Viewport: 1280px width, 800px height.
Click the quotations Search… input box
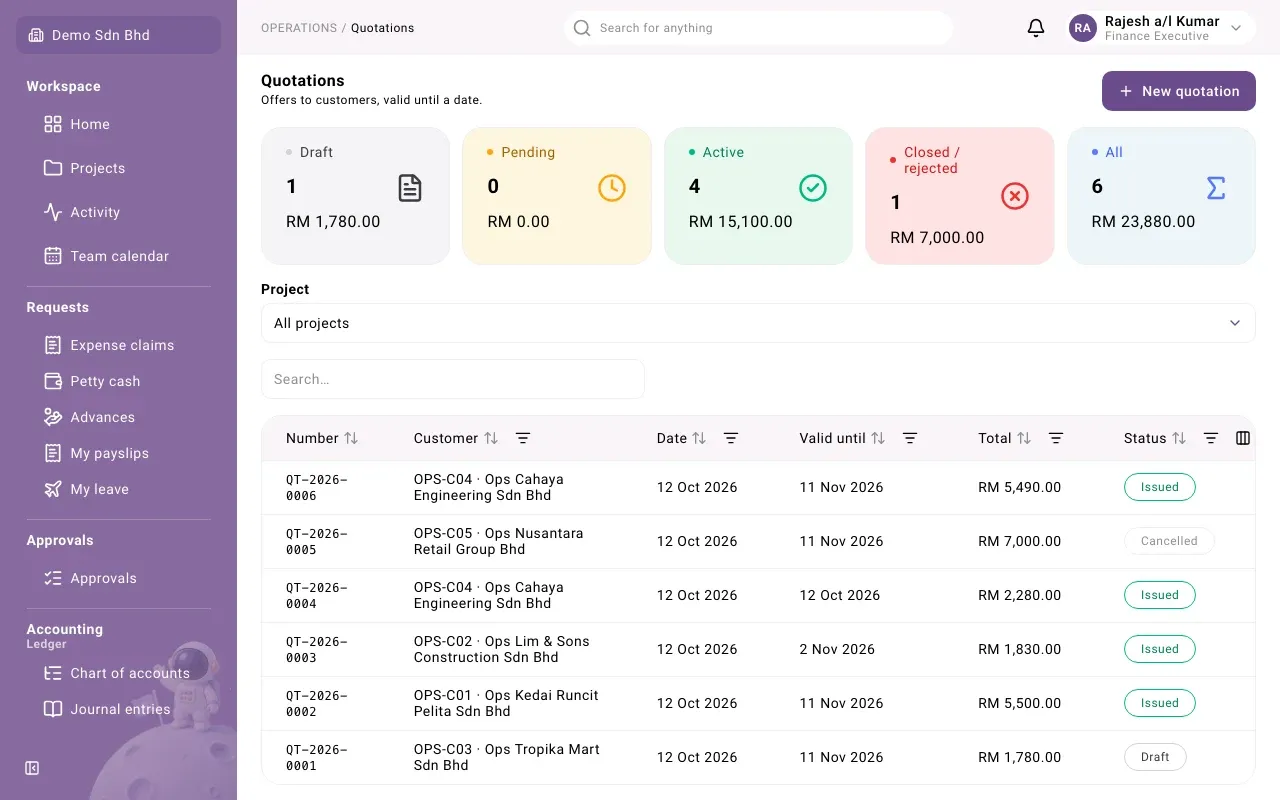pos(453,379)
